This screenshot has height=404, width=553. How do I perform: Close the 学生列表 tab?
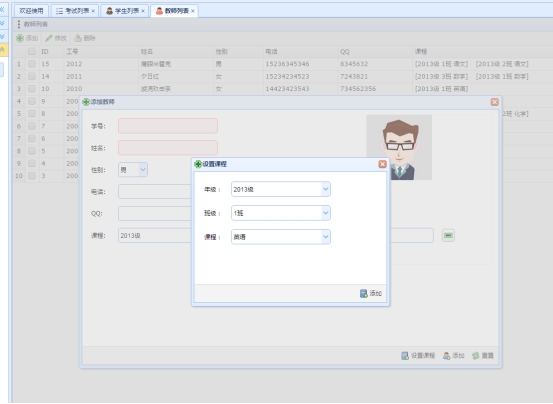coord(143,11)
